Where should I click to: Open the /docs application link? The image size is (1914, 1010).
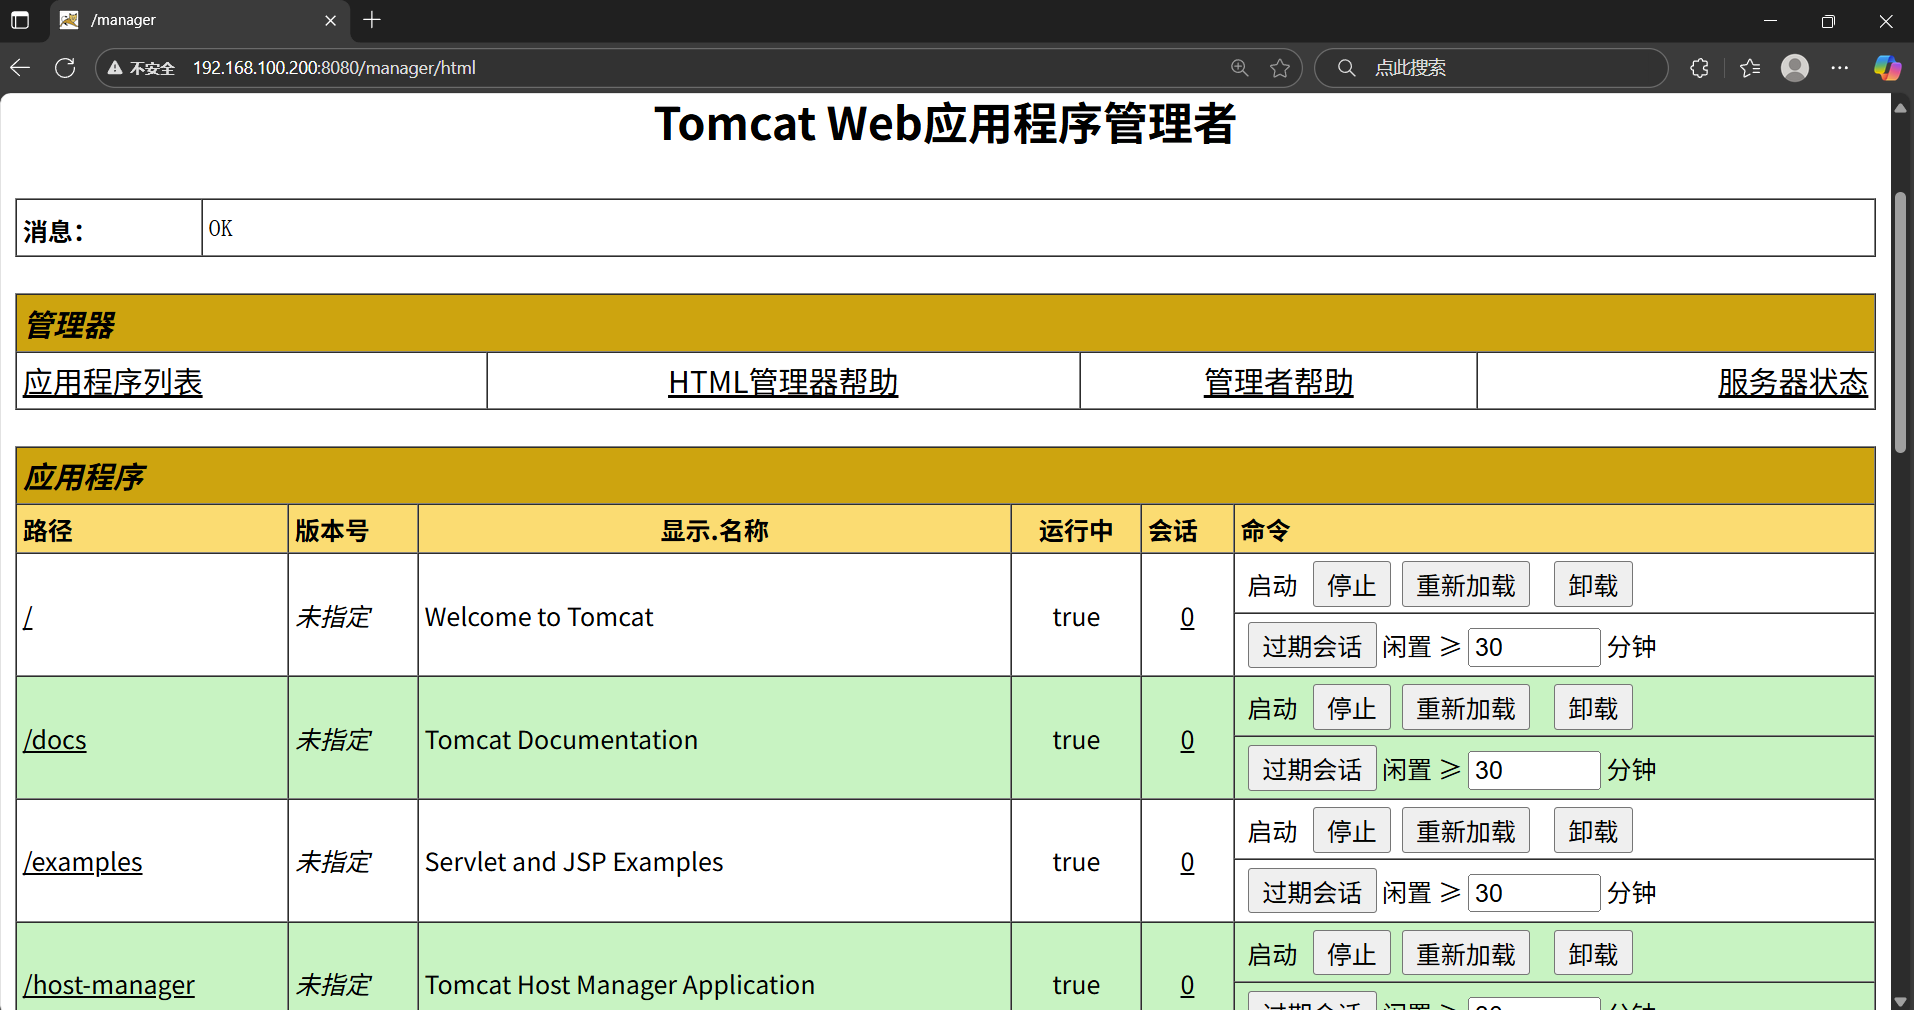54,740
